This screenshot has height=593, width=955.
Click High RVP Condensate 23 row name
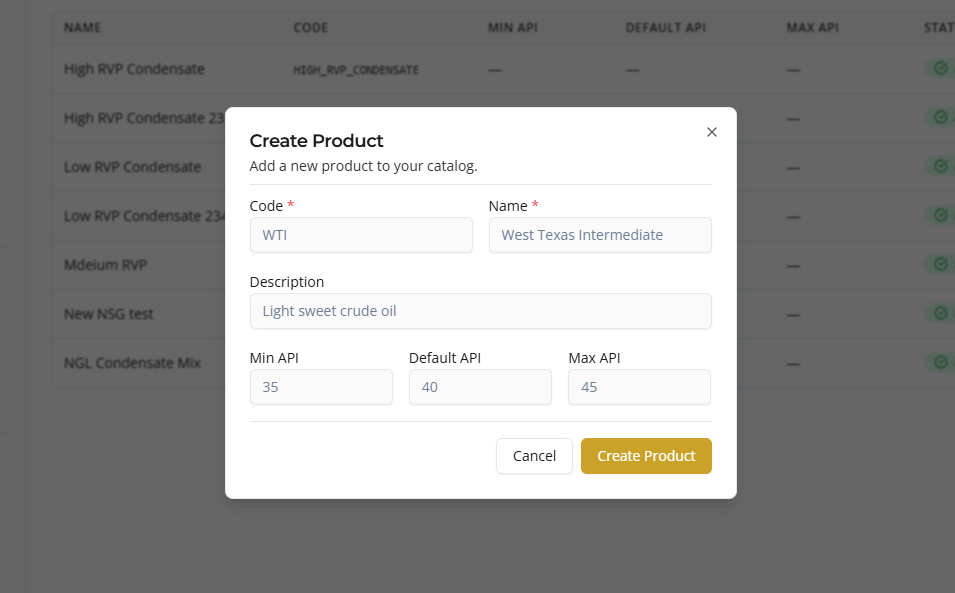coord(144,118)
